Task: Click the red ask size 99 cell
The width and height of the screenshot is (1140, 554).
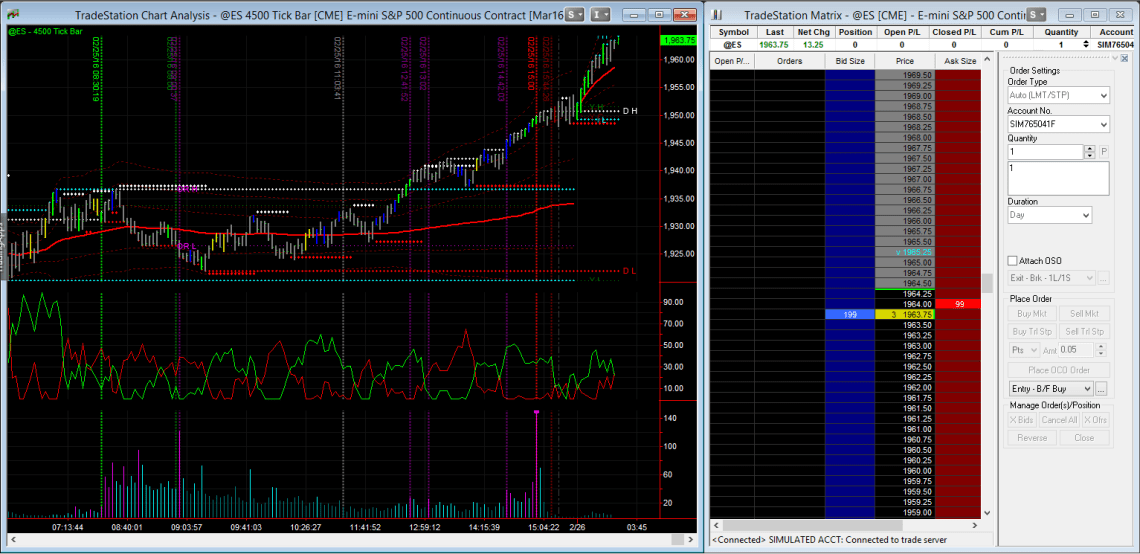Action: [959, 304]
